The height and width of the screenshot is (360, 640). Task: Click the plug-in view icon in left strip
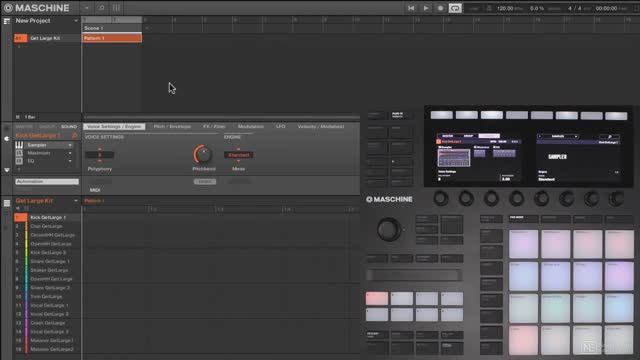point(7,139)
